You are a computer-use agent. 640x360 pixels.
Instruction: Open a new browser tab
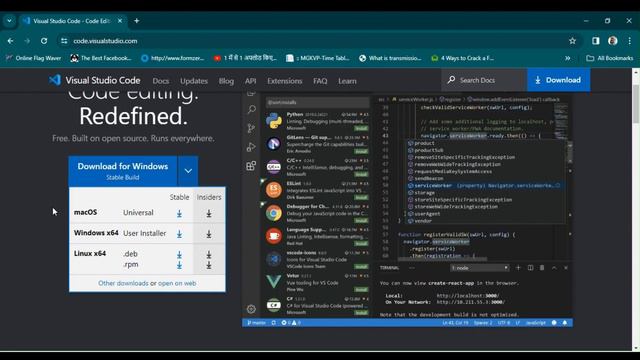137,21
